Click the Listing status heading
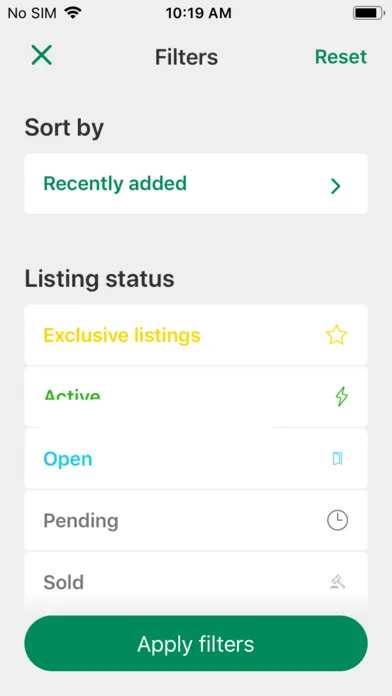This screenshot has width=392, height=696. pos(99,279)
